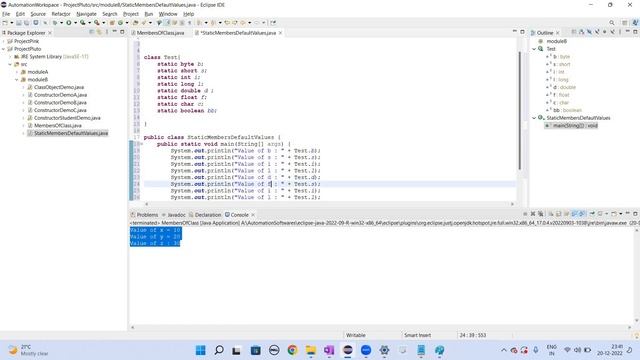Open the Debug button dropdown arrow
640x360 pixels.
point(61,23)
